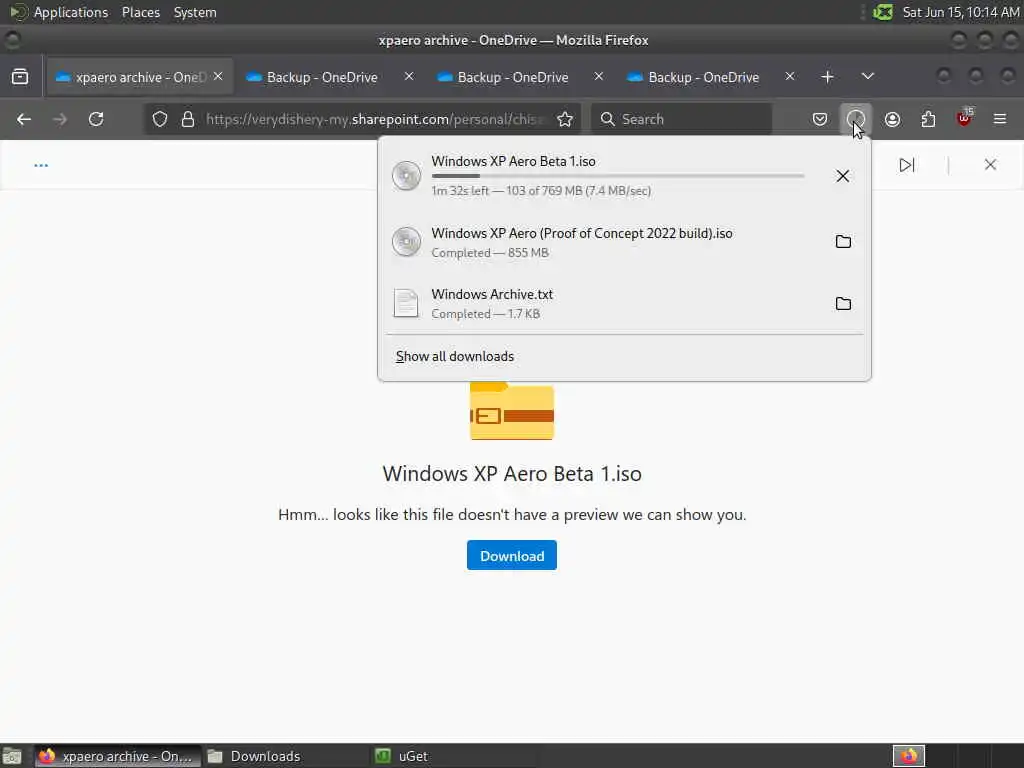This screenshot has height=768, width=1024.
Task: Open folder for Proof of Concept 2022 build.iso
Action: click(843, 242)
